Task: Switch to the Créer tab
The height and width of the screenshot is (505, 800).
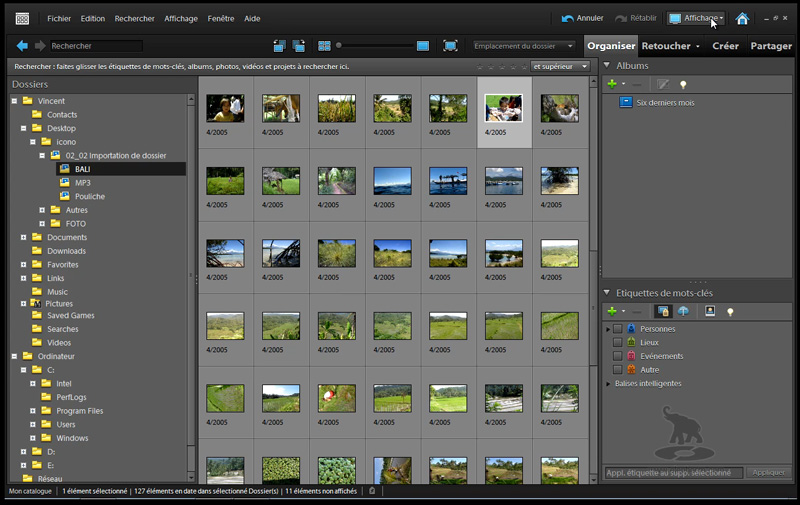Action: click(725, 46)
